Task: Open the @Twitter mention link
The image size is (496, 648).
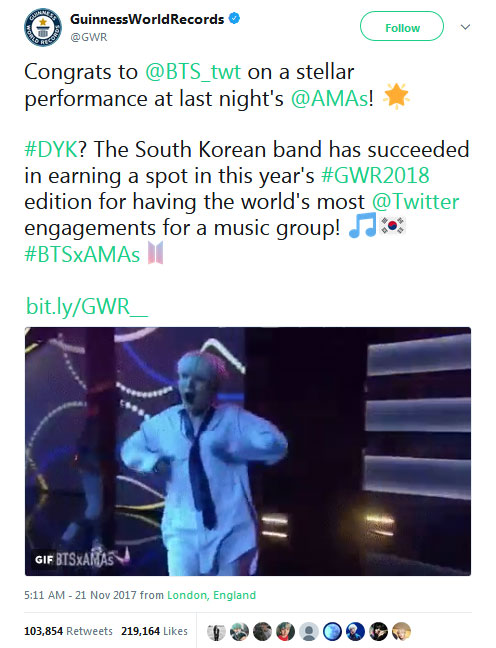Action: pyautogui.click(x=415, y=202)
